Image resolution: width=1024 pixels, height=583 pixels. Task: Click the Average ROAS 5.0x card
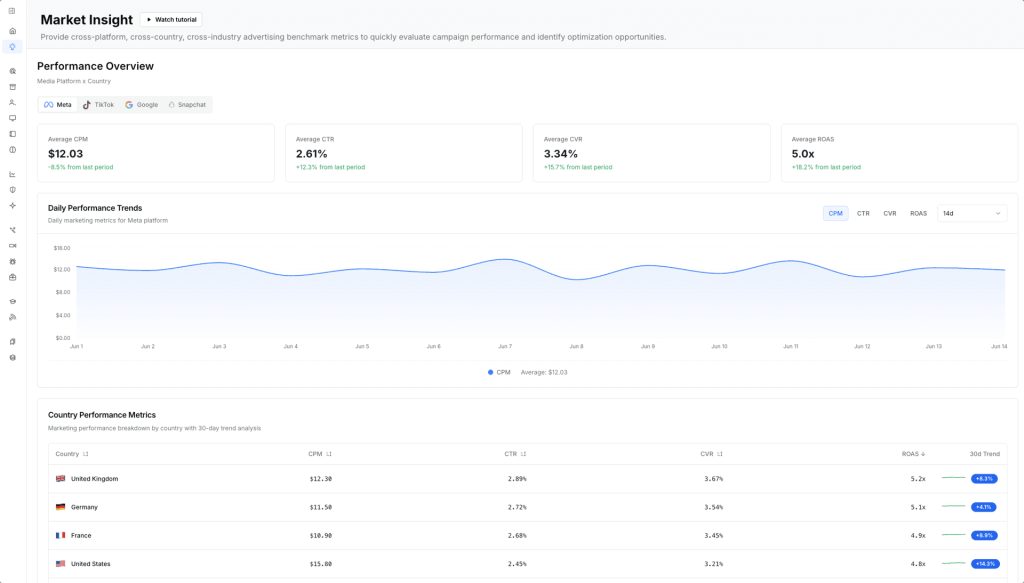(899, 153)
